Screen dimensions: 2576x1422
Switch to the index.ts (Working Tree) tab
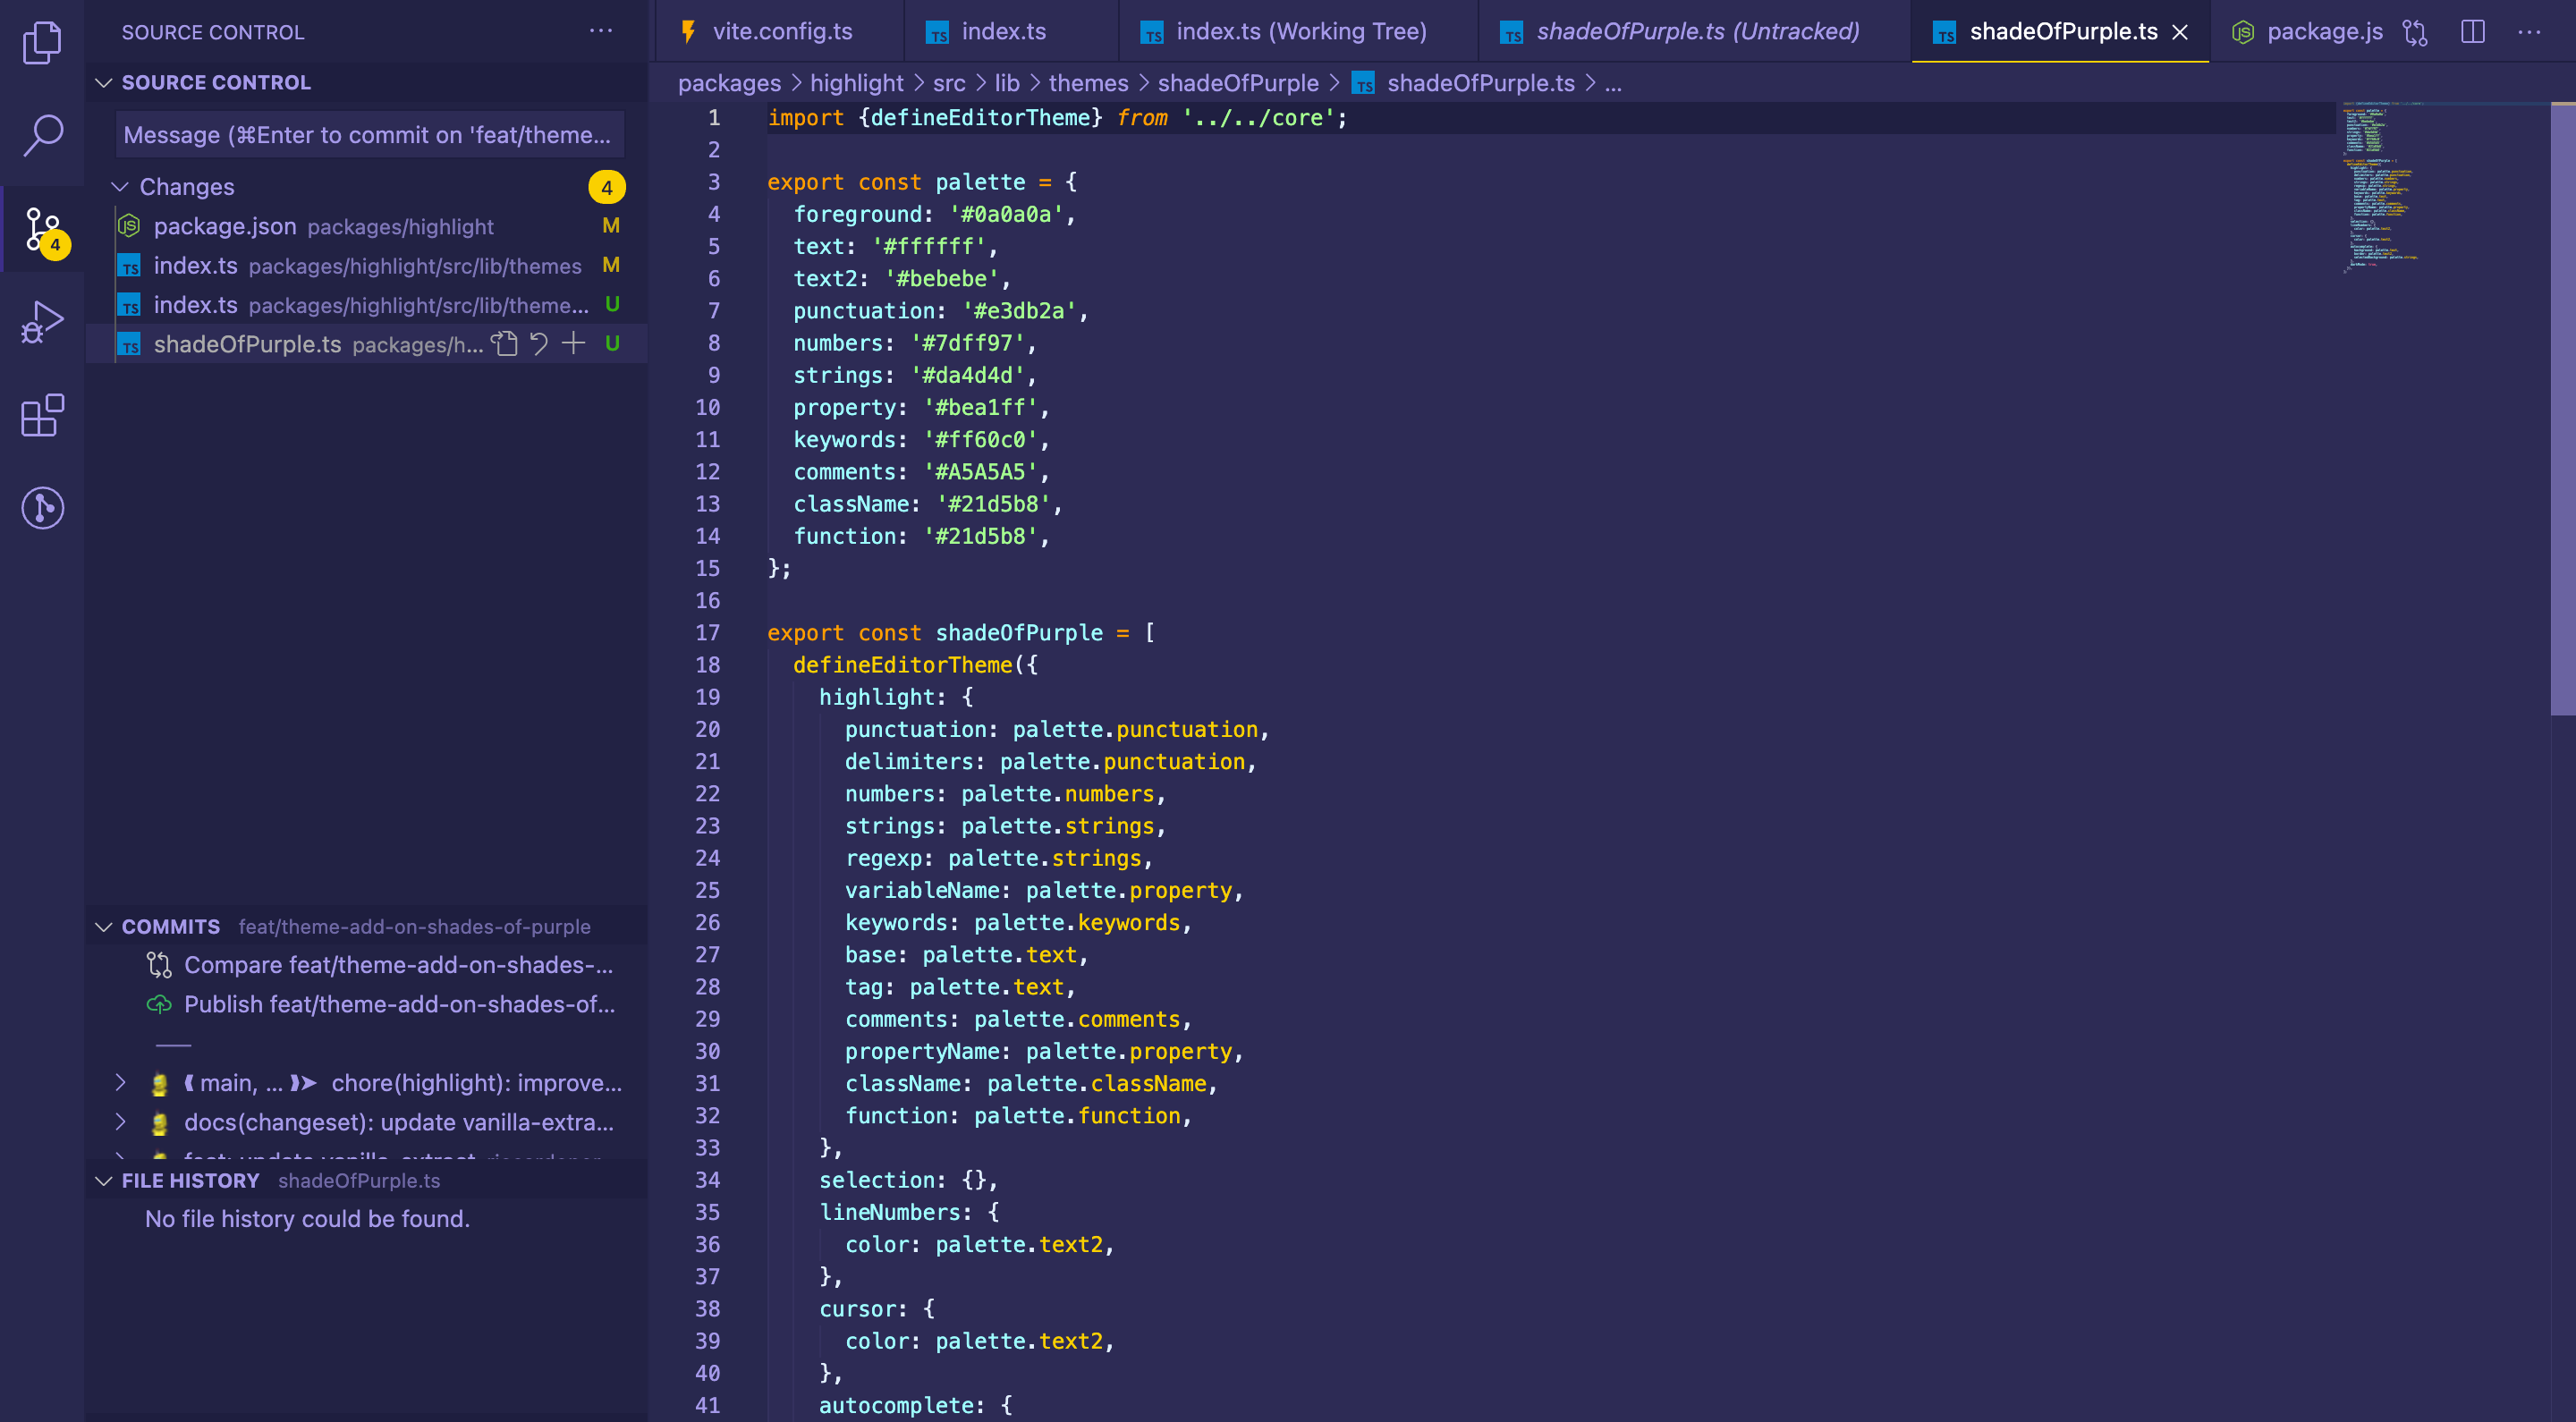coord(1298,31)
